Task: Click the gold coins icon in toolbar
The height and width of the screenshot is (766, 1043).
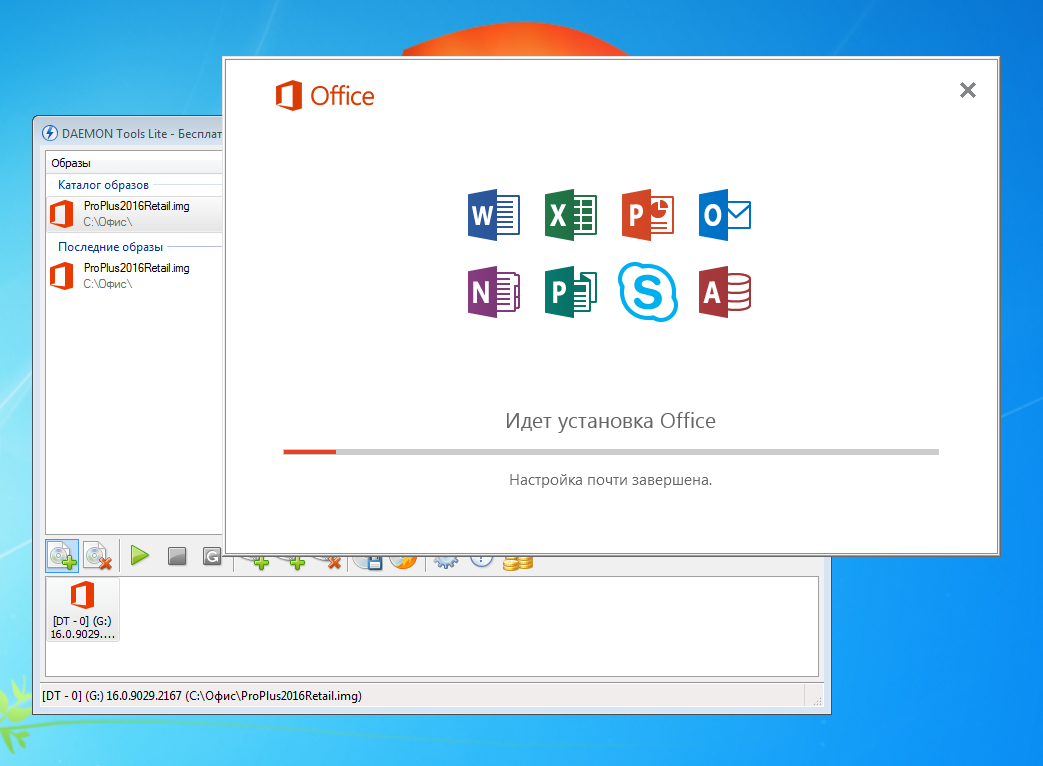Action: tap(517, 564)
